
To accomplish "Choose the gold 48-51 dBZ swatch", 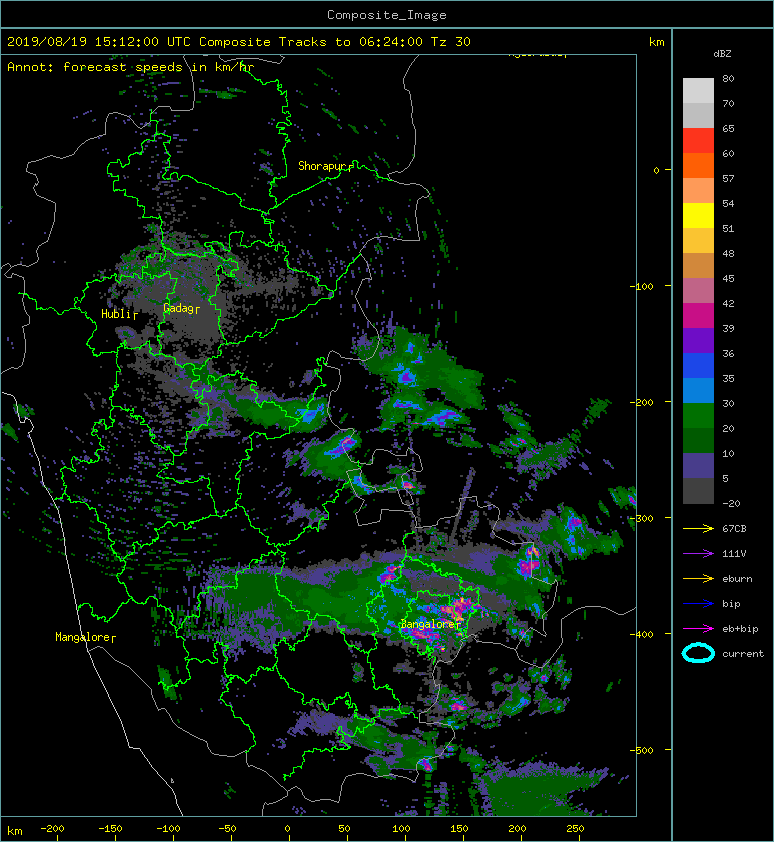I will 698,241.
